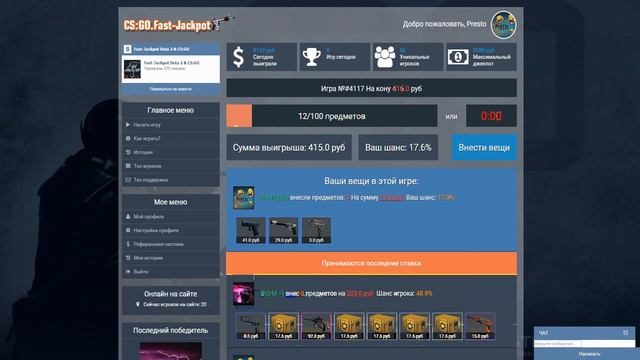Click the exit icon beside Выйти
640x360 pixels.
point(128,271)
